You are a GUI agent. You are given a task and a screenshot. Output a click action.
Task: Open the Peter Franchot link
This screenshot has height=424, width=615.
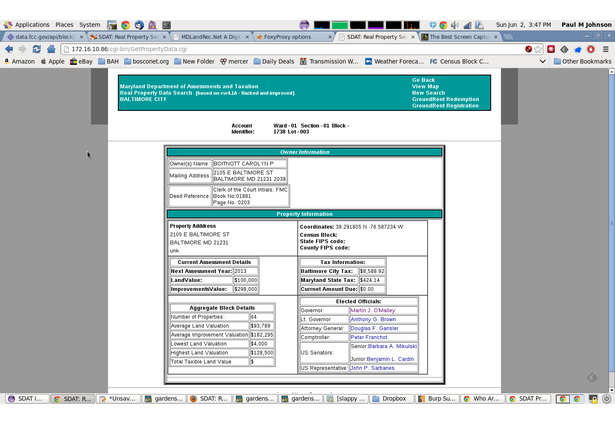click(x=369, y=337)
